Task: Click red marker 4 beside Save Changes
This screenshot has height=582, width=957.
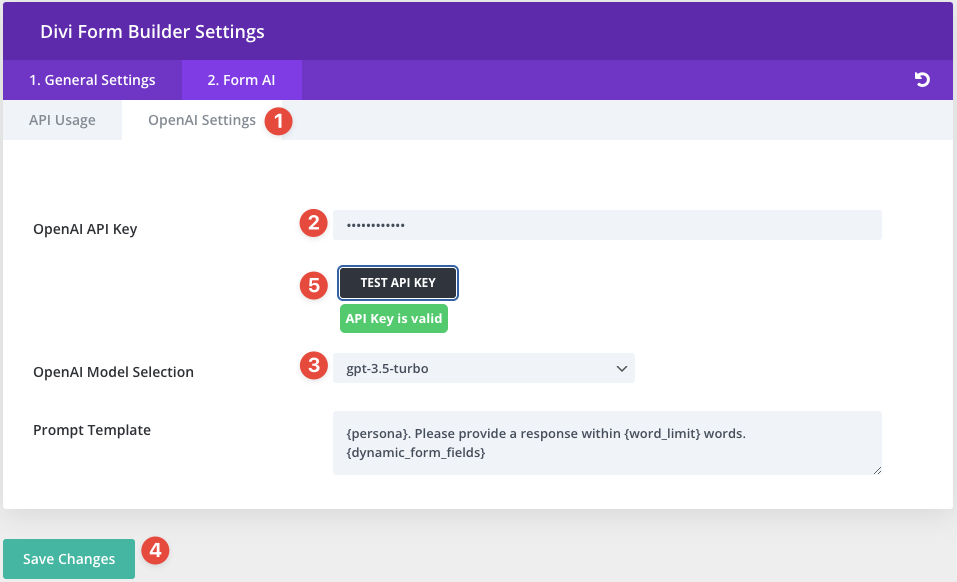Action: click(x=155, y=550)
